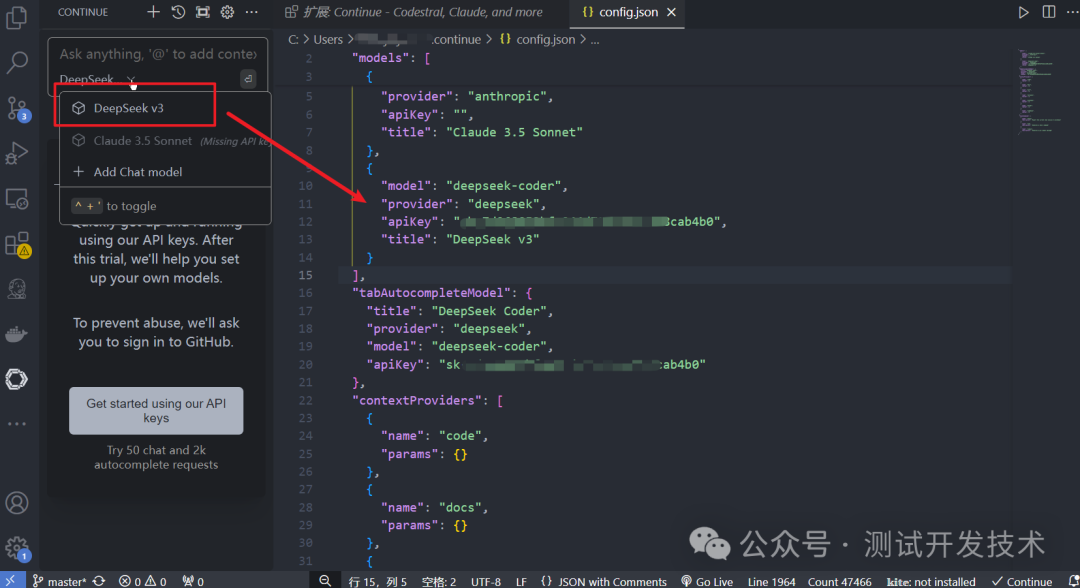Image resolution: width=1080 pixels, height=588 pixels.
Task: Open Continue config settings gear
Action: pos(227,12)
